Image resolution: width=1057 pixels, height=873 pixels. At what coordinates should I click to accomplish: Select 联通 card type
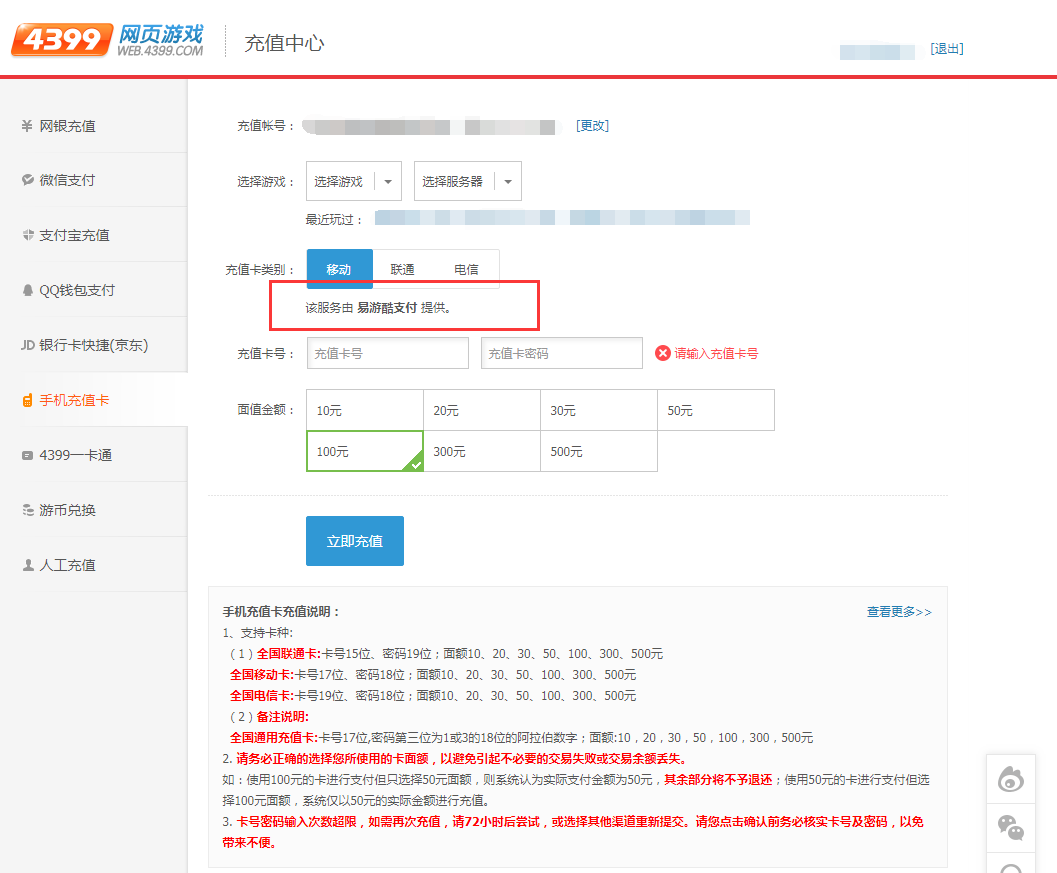point(402,269)
